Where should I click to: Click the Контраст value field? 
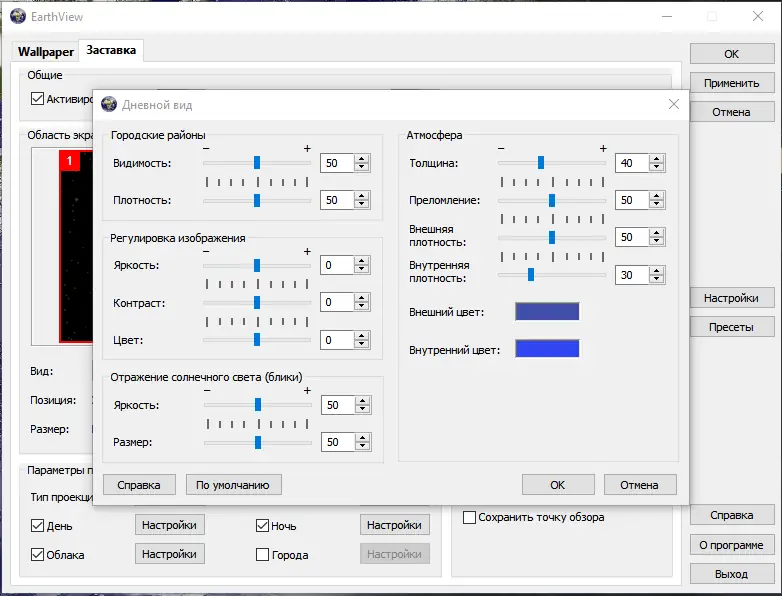[337, 302]
